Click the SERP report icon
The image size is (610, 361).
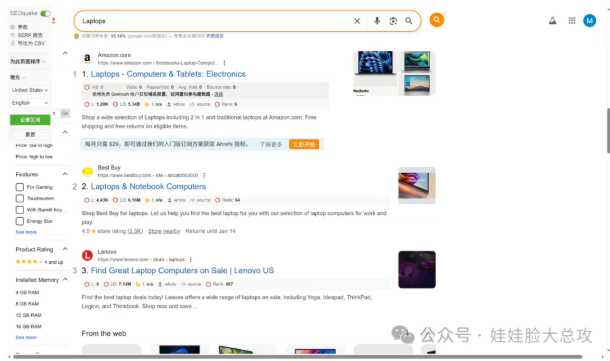click(x=12, y=35)
